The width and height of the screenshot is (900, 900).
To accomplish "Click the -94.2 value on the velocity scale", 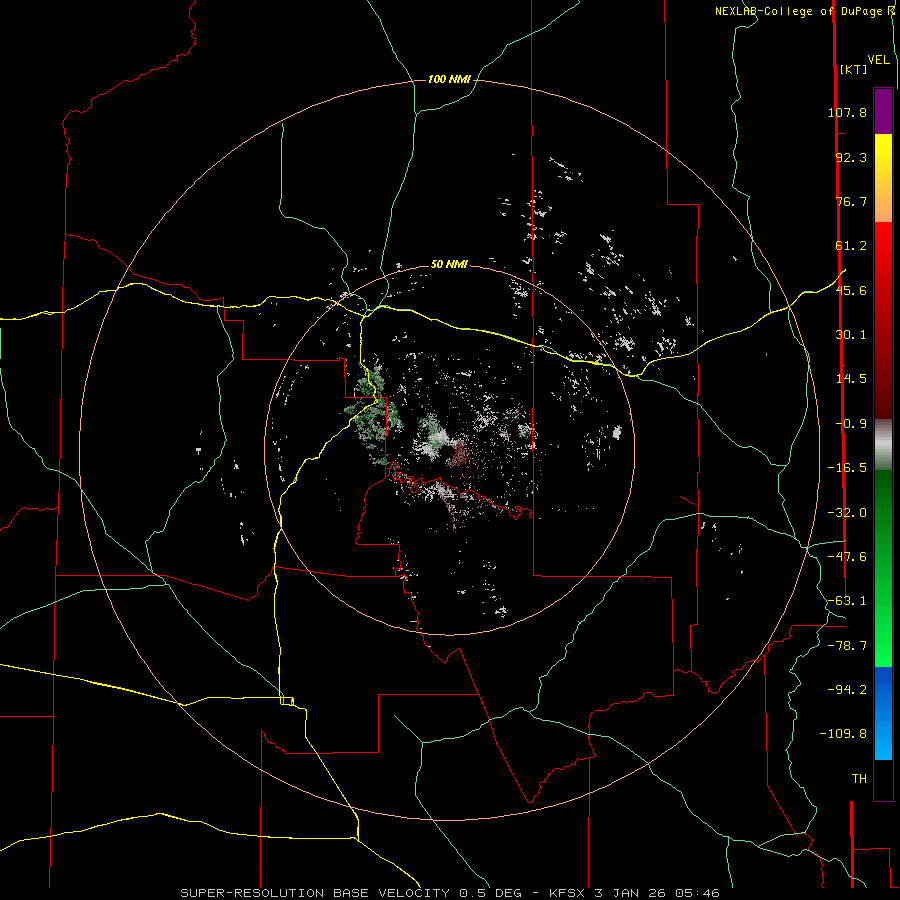I will (847, 689).
